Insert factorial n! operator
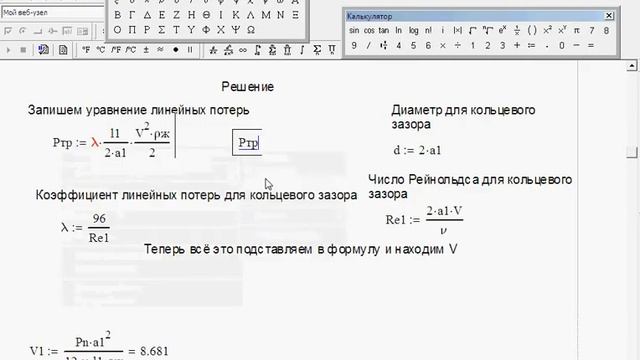This screenshot has width=640, height=360. (x=428, y=31)
